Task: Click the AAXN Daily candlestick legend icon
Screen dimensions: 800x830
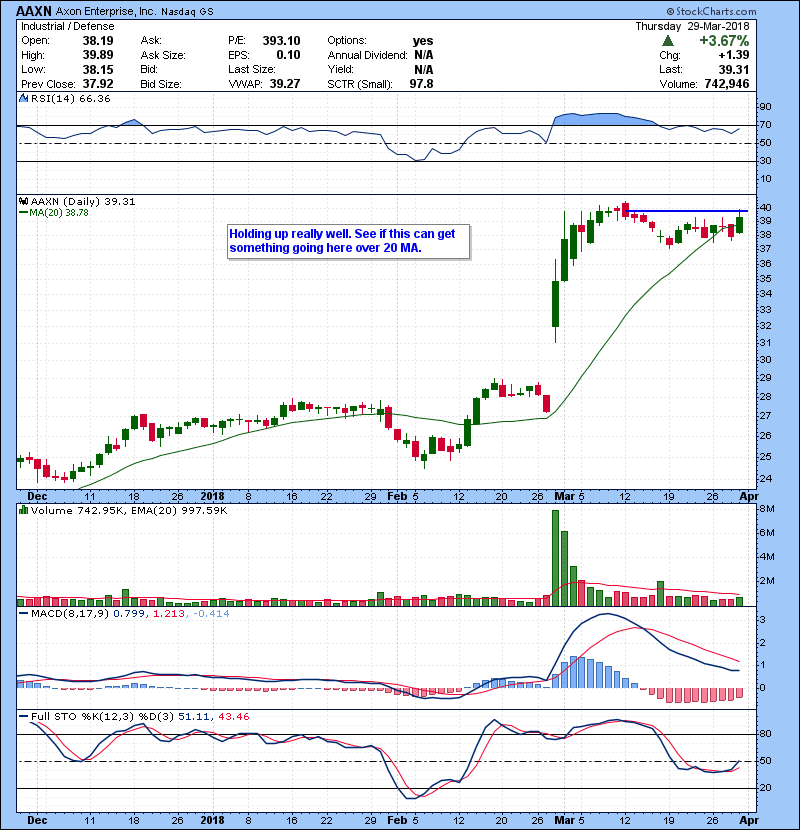Action: point(23,201)
